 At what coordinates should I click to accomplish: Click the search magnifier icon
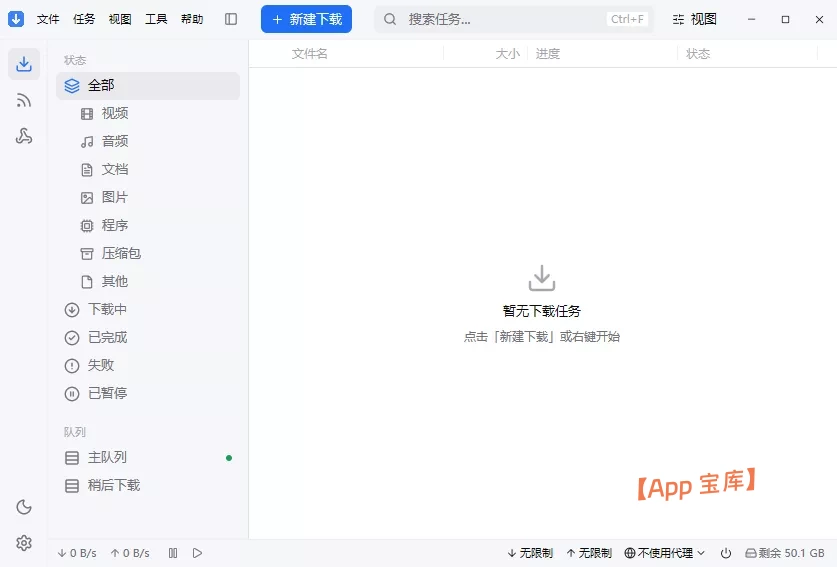pos(390,19)
